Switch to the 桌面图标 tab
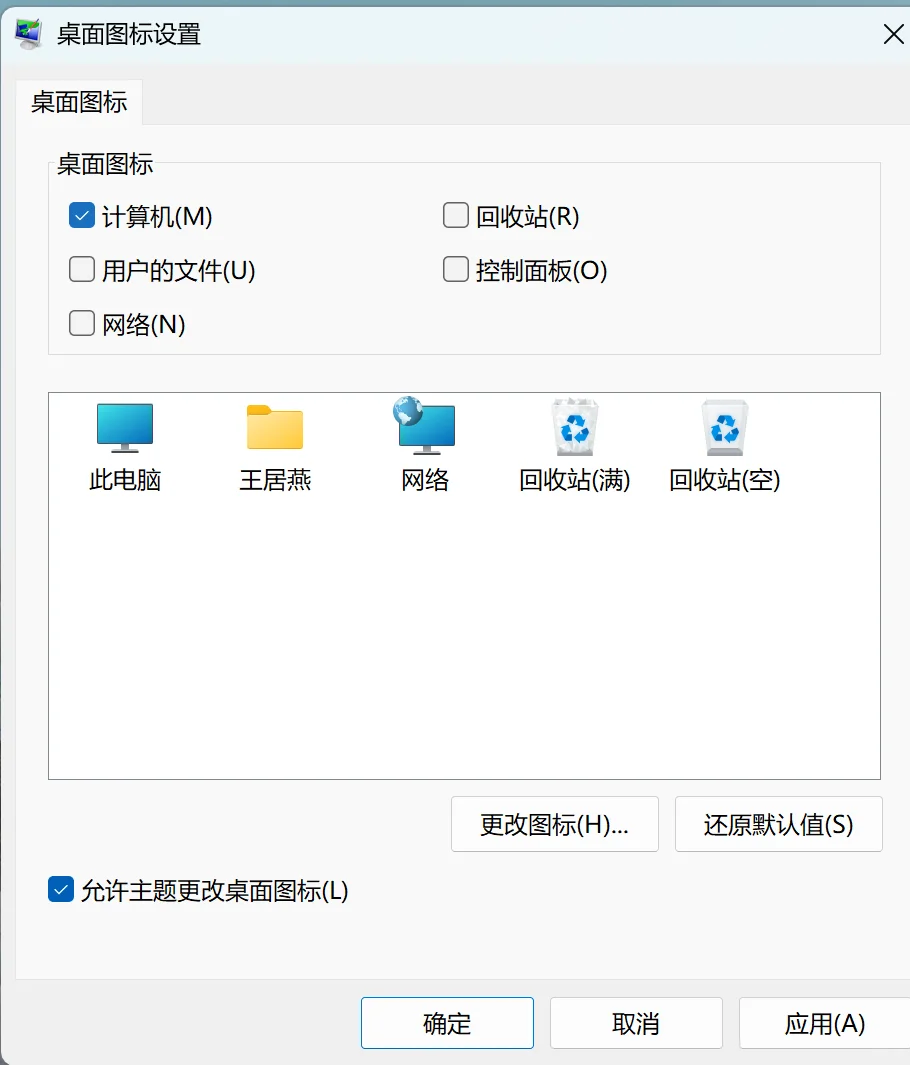The height and width of the screenshot is (1065, 910). [x=79, y=101]
